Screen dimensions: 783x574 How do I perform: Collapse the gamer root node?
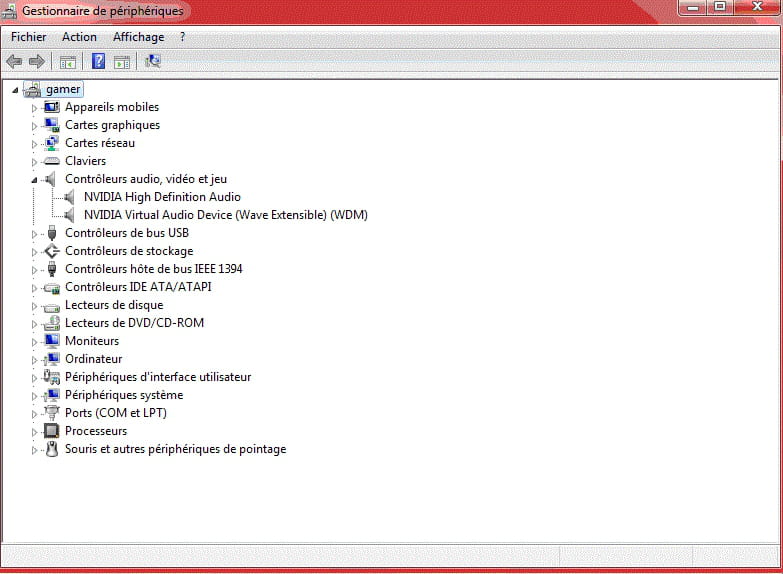click(15, 90)
